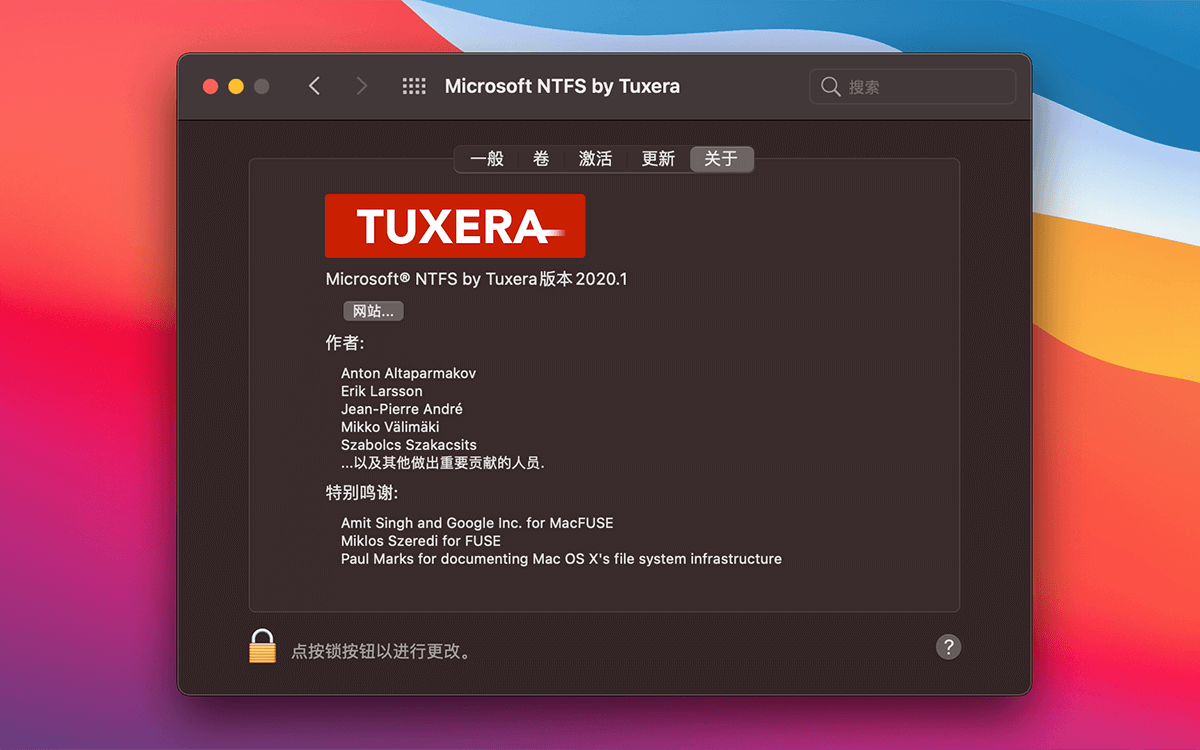The image size is (1200, 750).
Task: Switch to the 激活 tab
Action: click(x=595, y=159)
